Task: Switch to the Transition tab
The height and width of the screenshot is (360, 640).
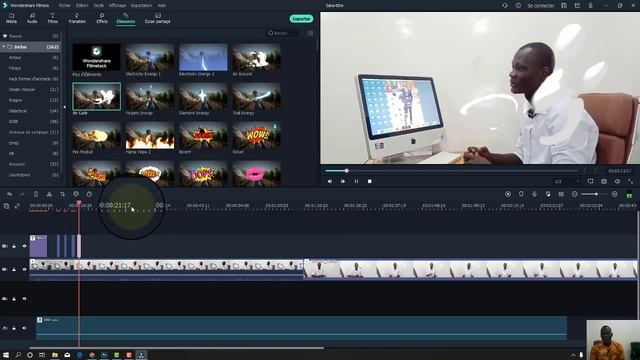Action: click(x=77, y=18)
